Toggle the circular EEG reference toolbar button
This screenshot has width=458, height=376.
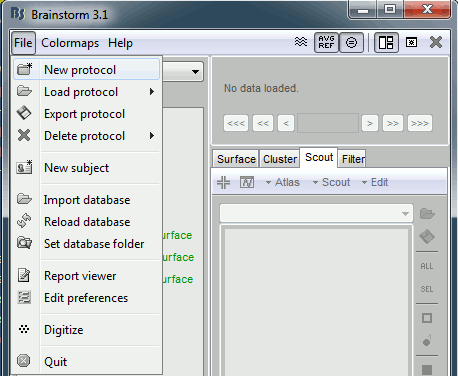[351, 42]
